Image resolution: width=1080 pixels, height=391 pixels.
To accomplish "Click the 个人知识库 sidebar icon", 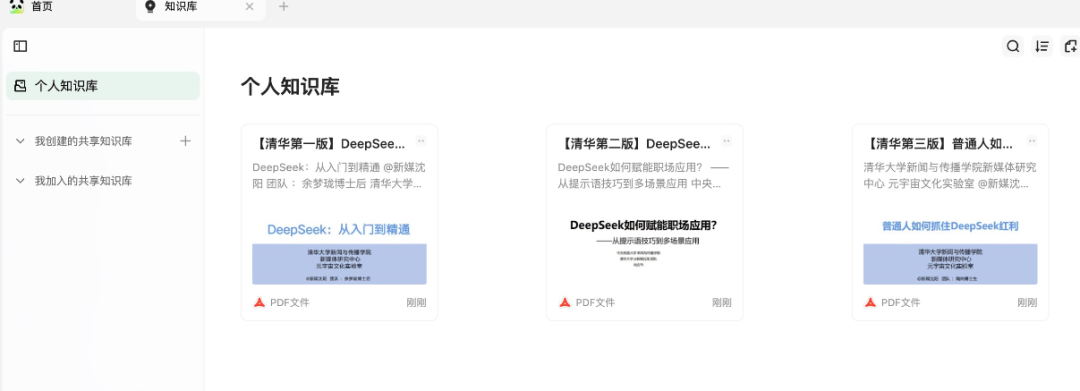I will pos(21,86).
